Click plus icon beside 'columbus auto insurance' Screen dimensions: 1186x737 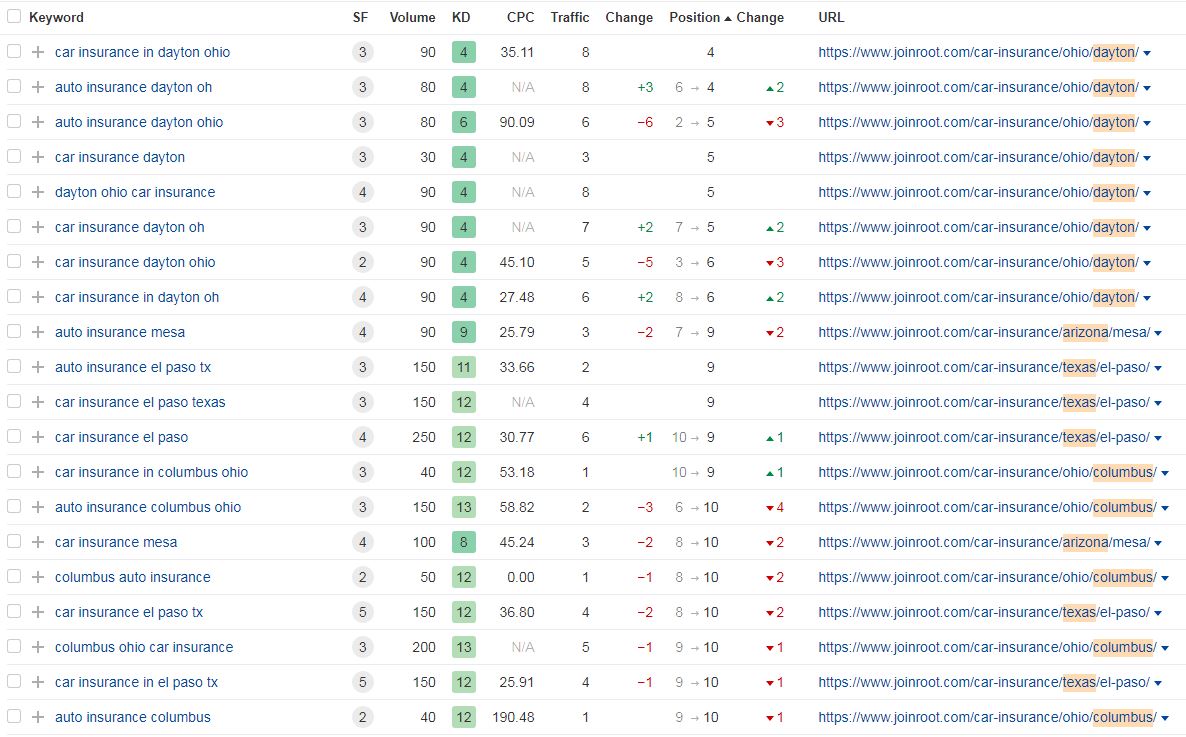[38, 577]
